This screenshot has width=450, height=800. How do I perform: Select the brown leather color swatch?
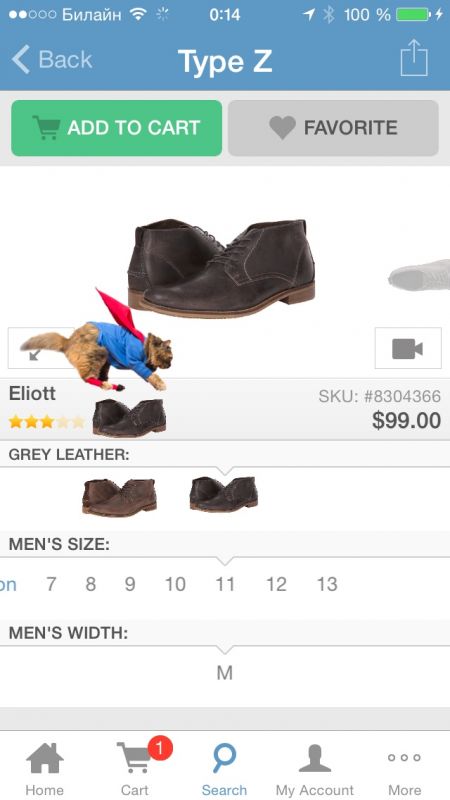pyautogui.click(x=119, y=497)
